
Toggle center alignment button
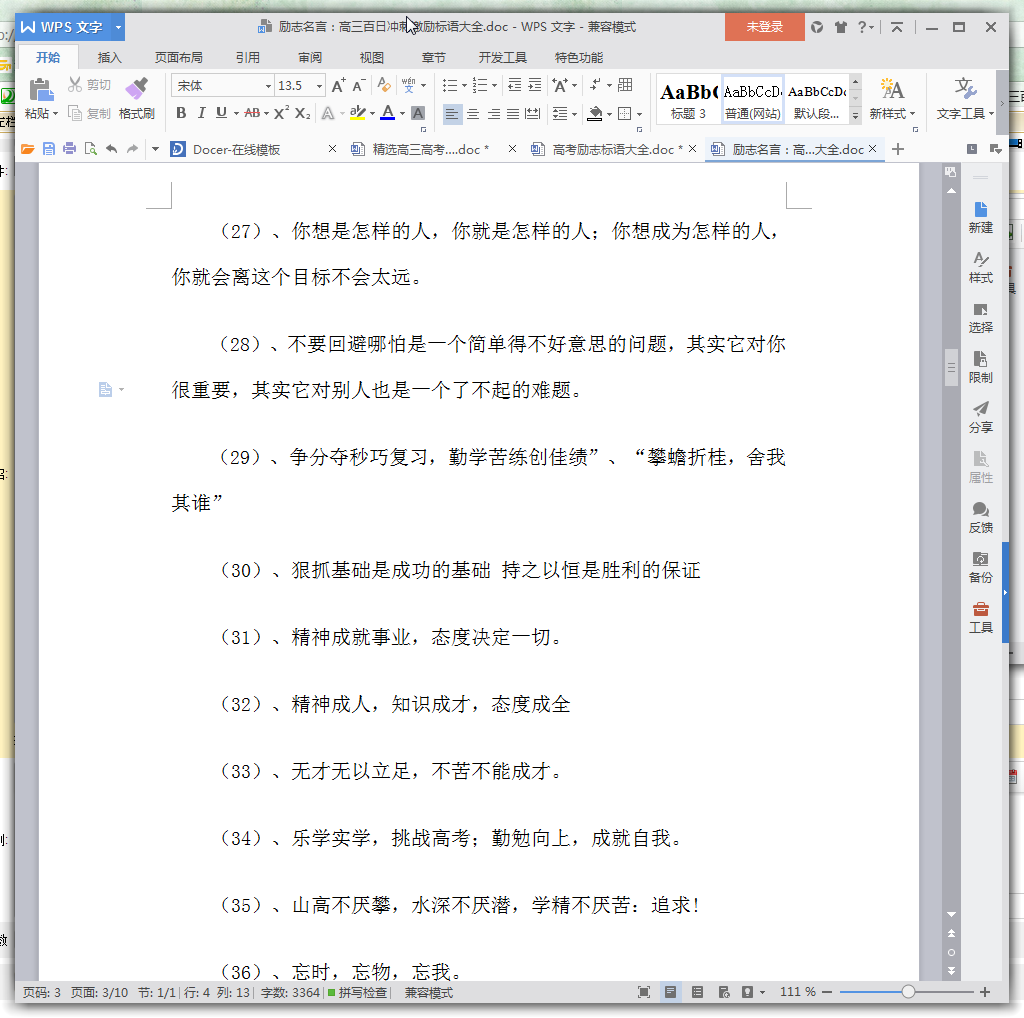point(473,114)
